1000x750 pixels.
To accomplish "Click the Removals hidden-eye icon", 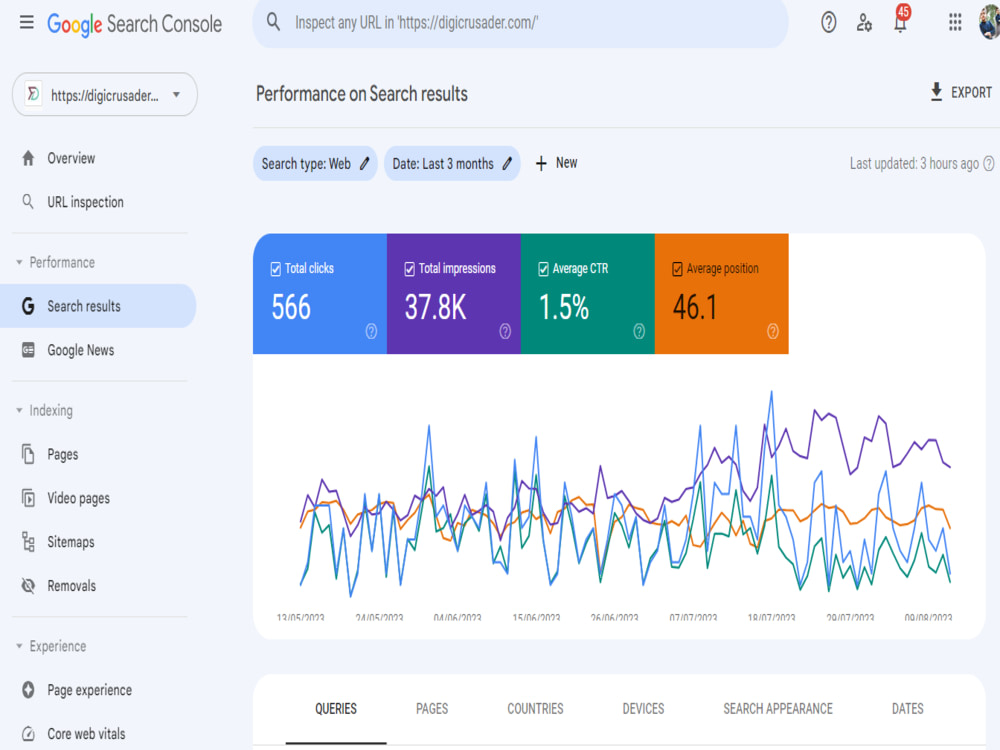I will [28, 585].
